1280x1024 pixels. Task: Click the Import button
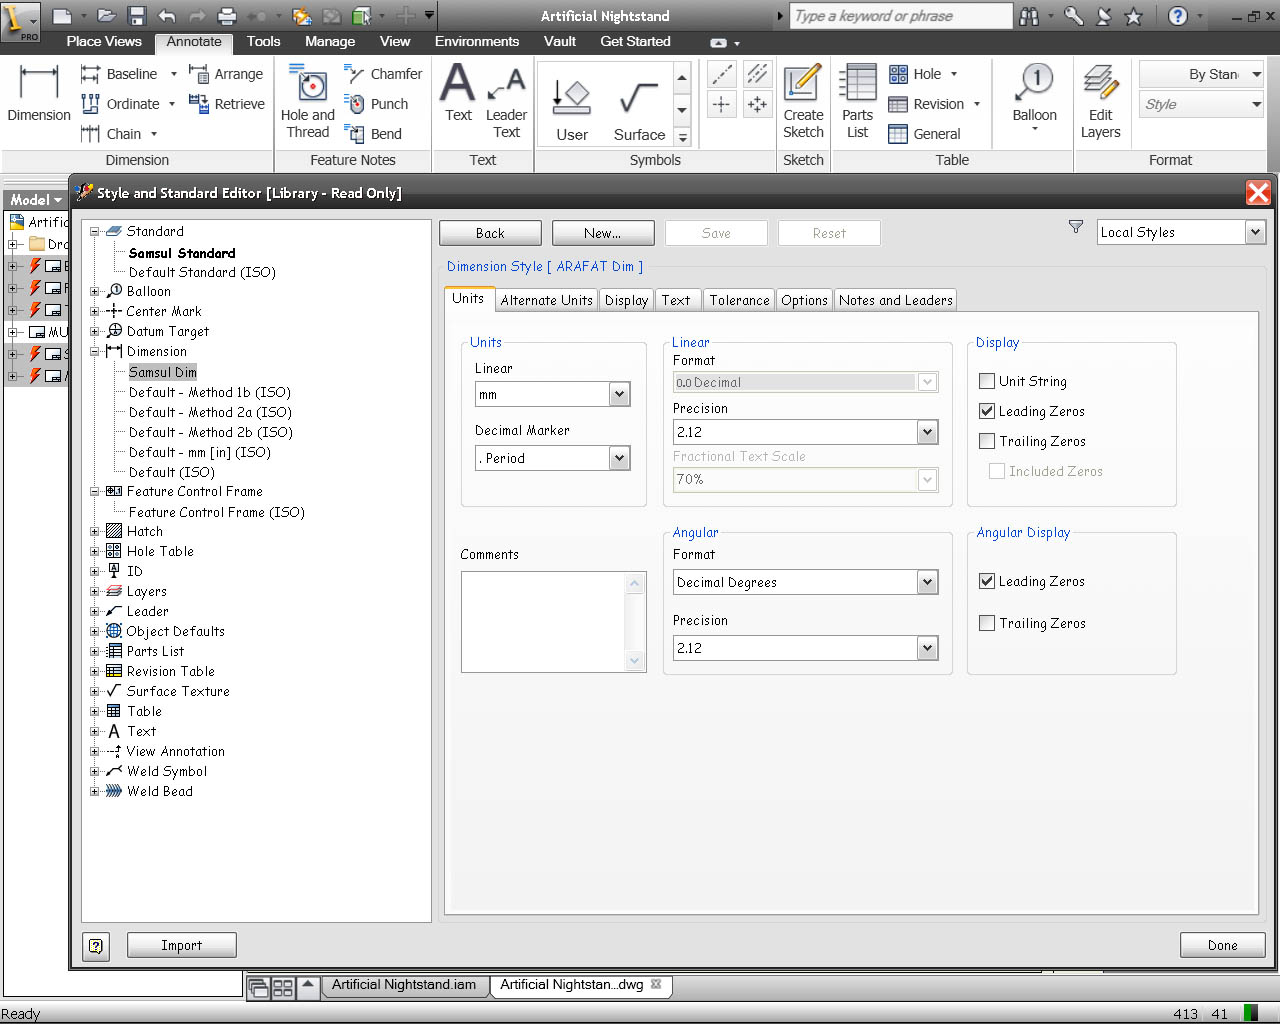tap(181, 945)
